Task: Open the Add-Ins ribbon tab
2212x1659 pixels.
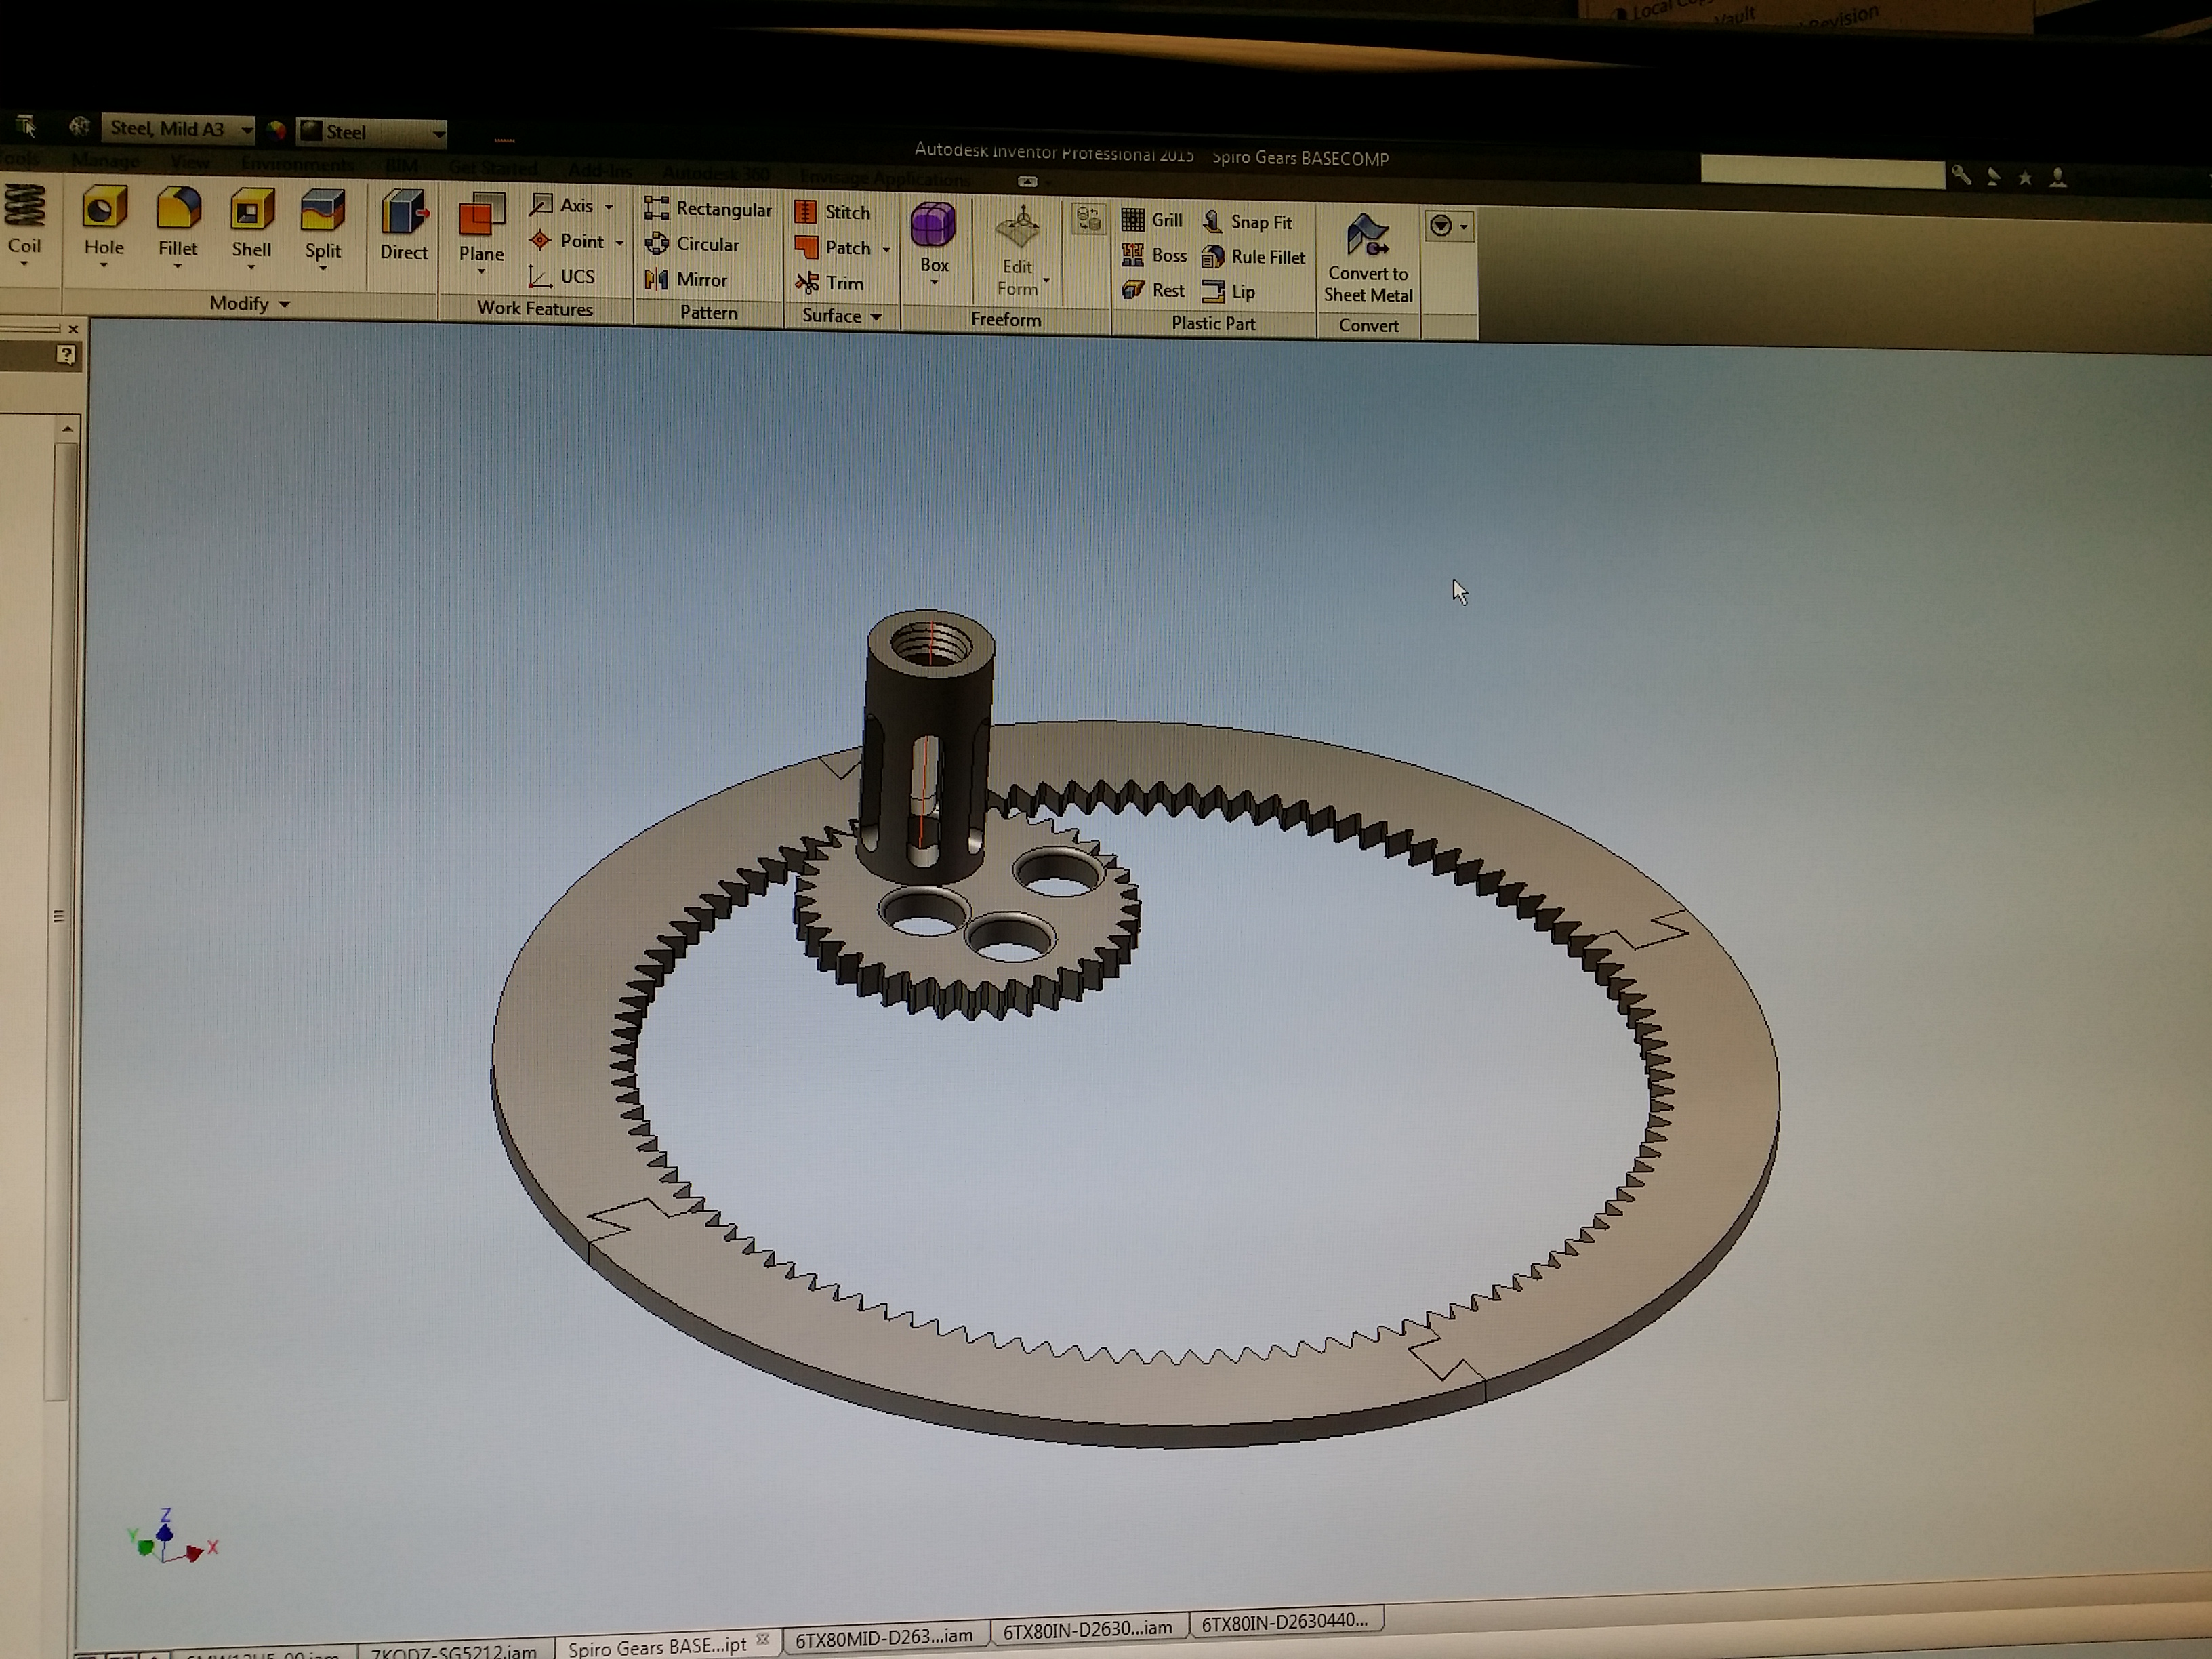Action: [600, 171]
